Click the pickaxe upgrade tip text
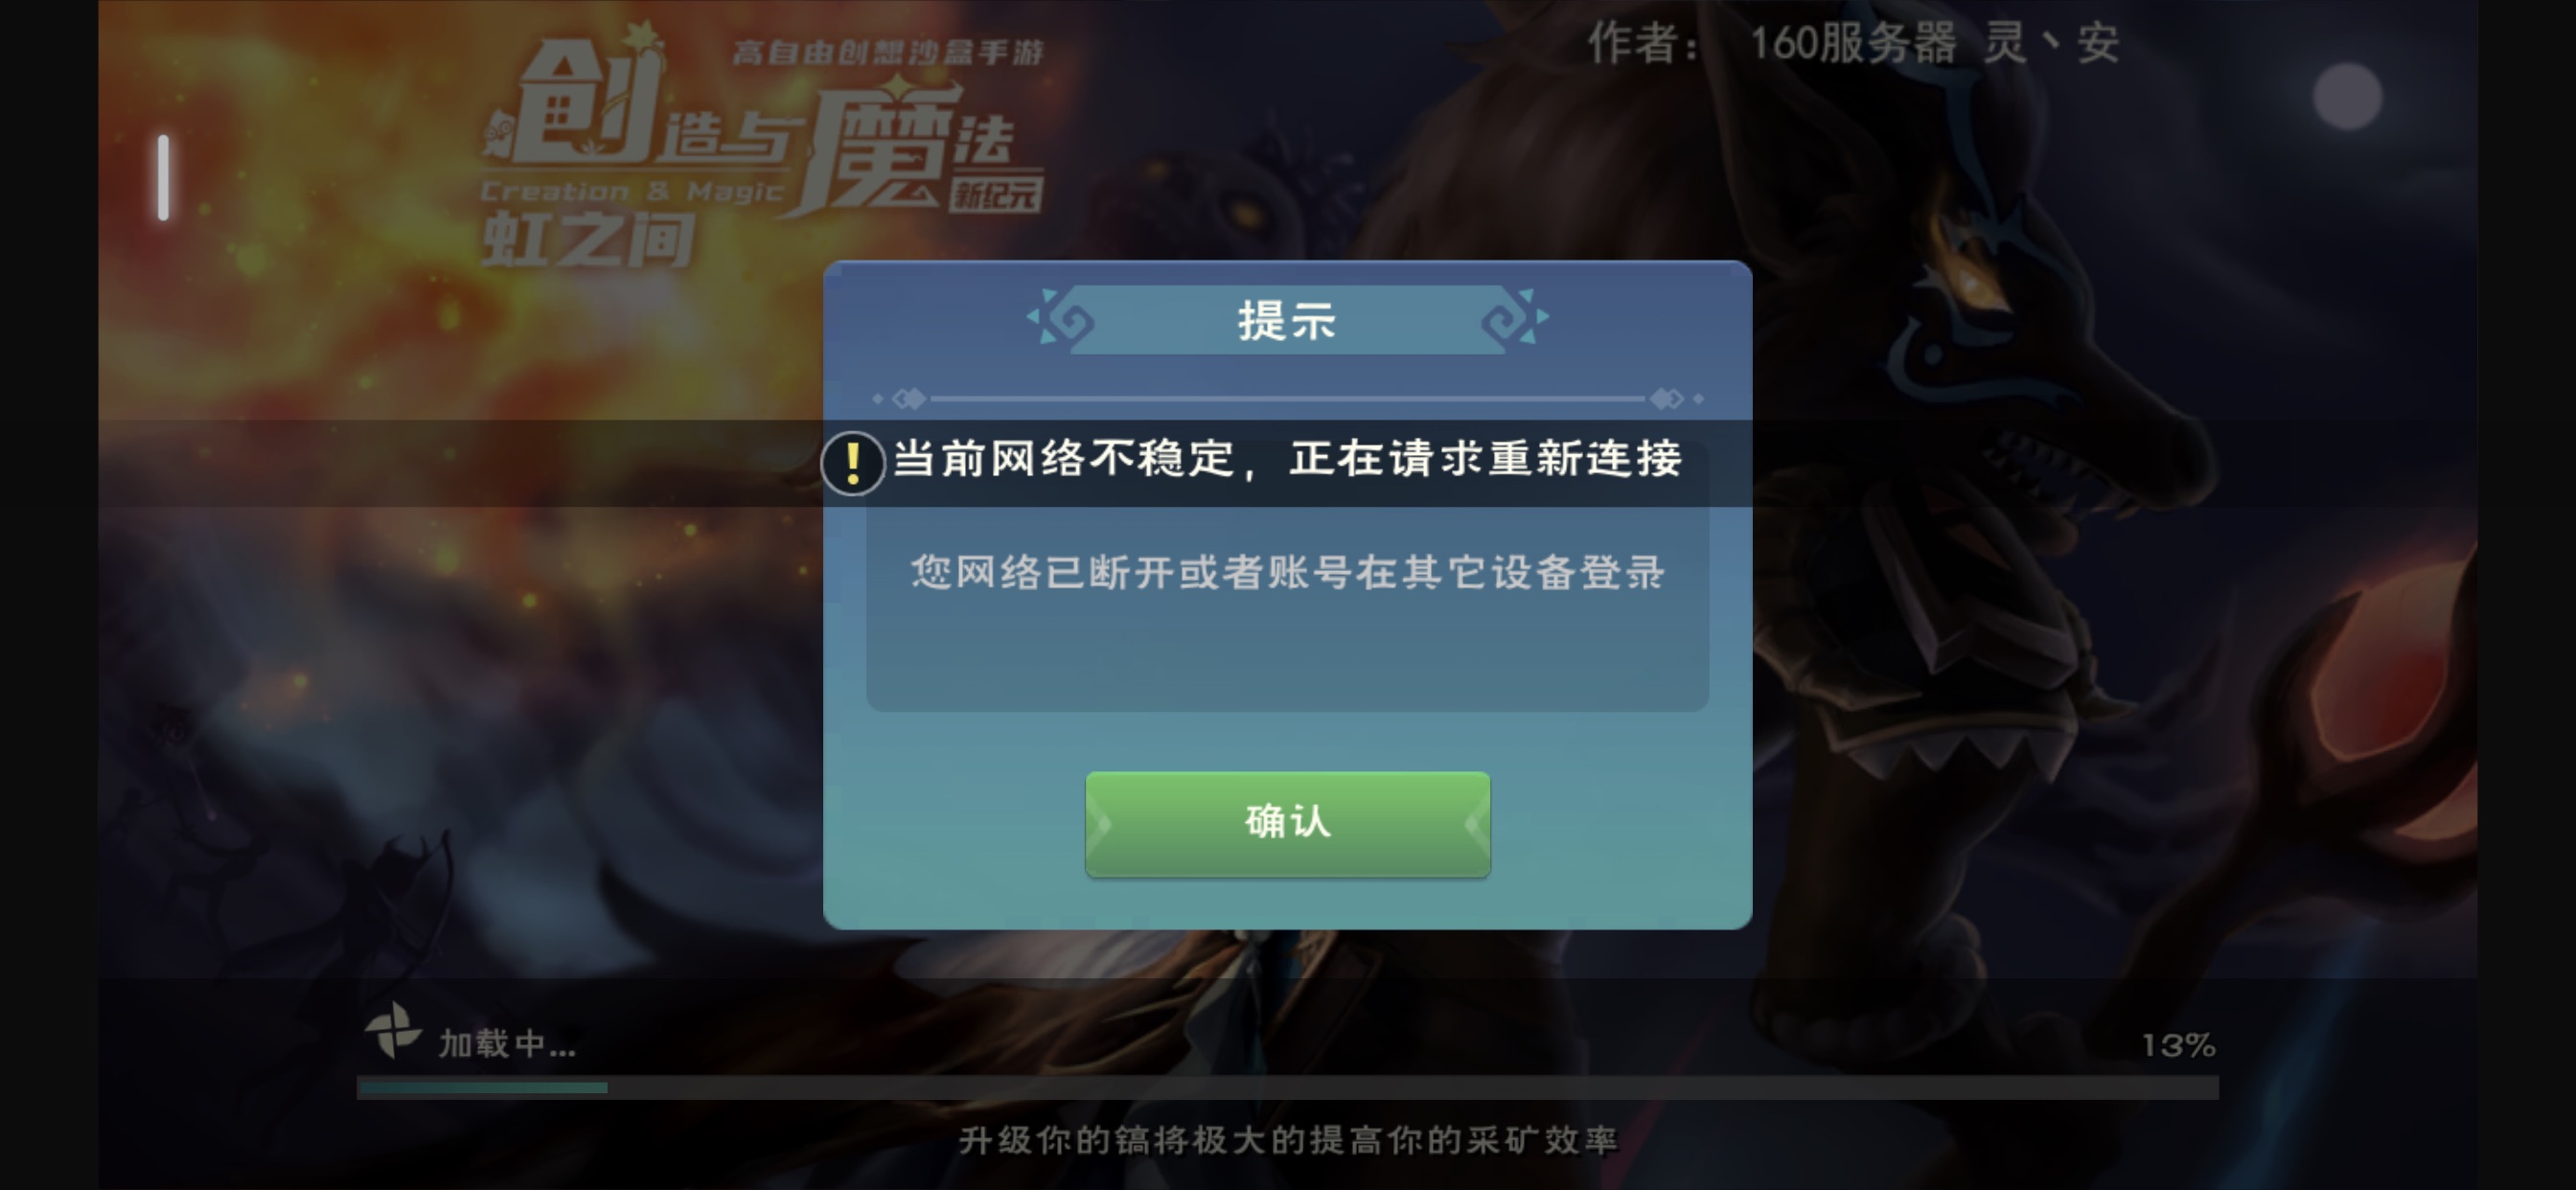2576x1190 pixels. tap(1287, 1140)
